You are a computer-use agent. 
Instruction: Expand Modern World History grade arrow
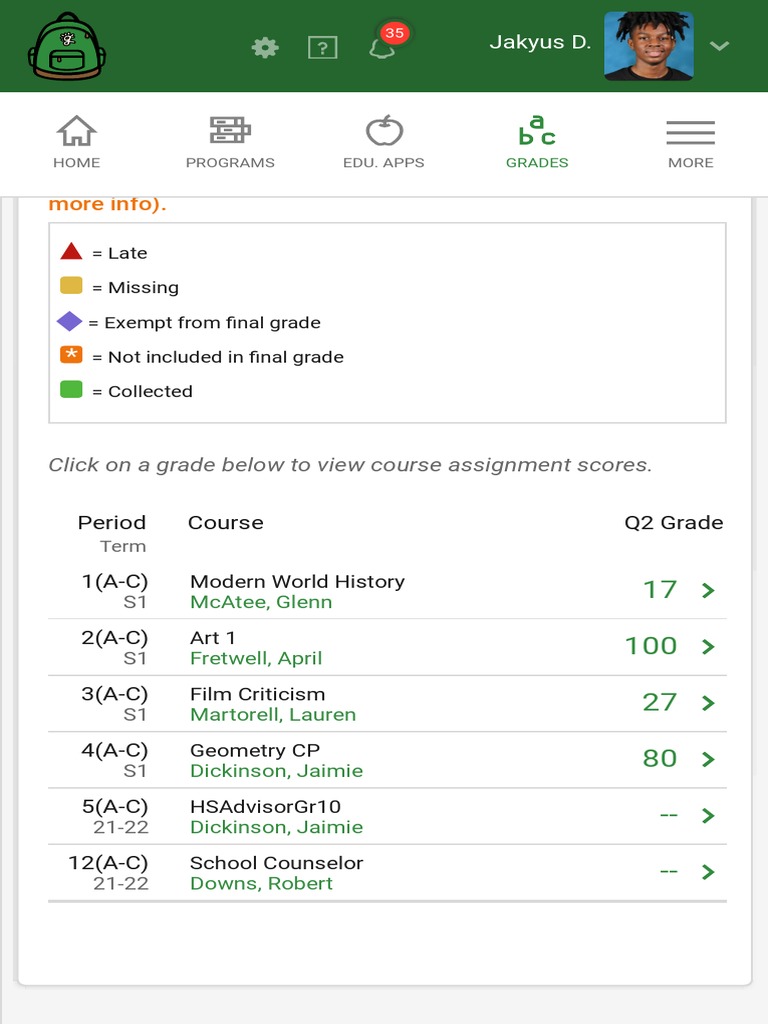point(708,590)
